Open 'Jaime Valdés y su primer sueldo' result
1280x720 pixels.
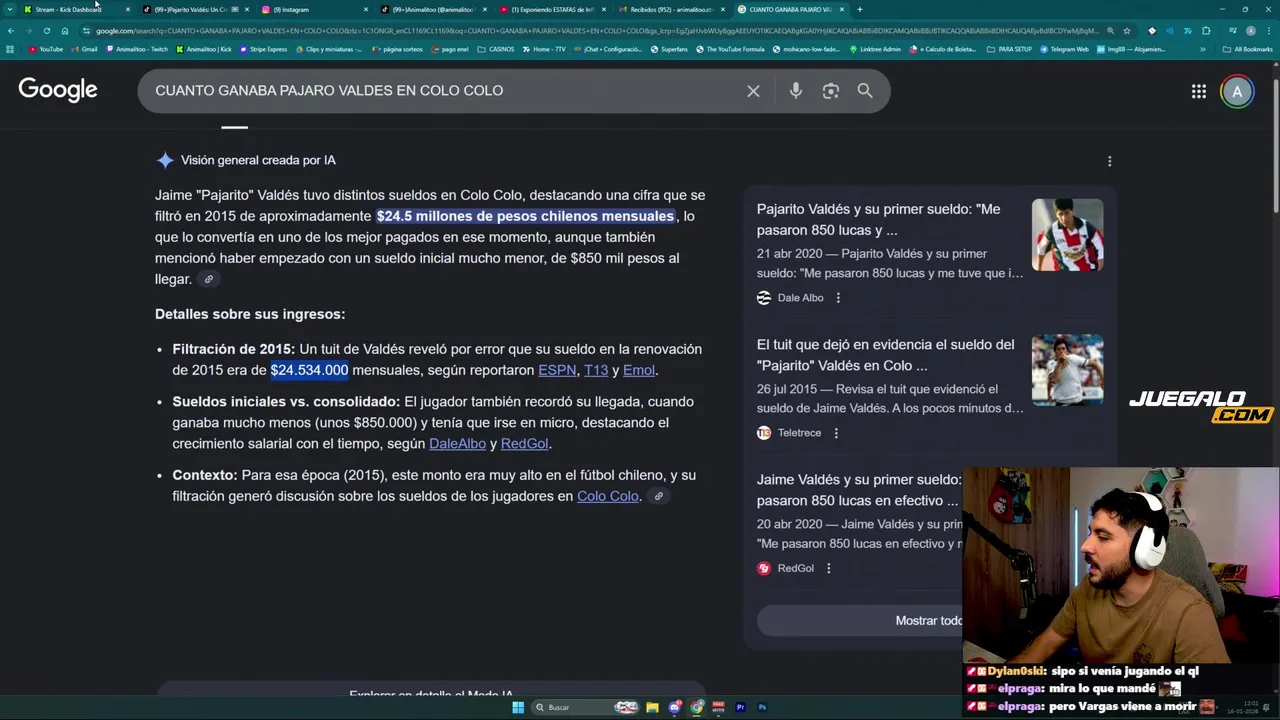858,490
